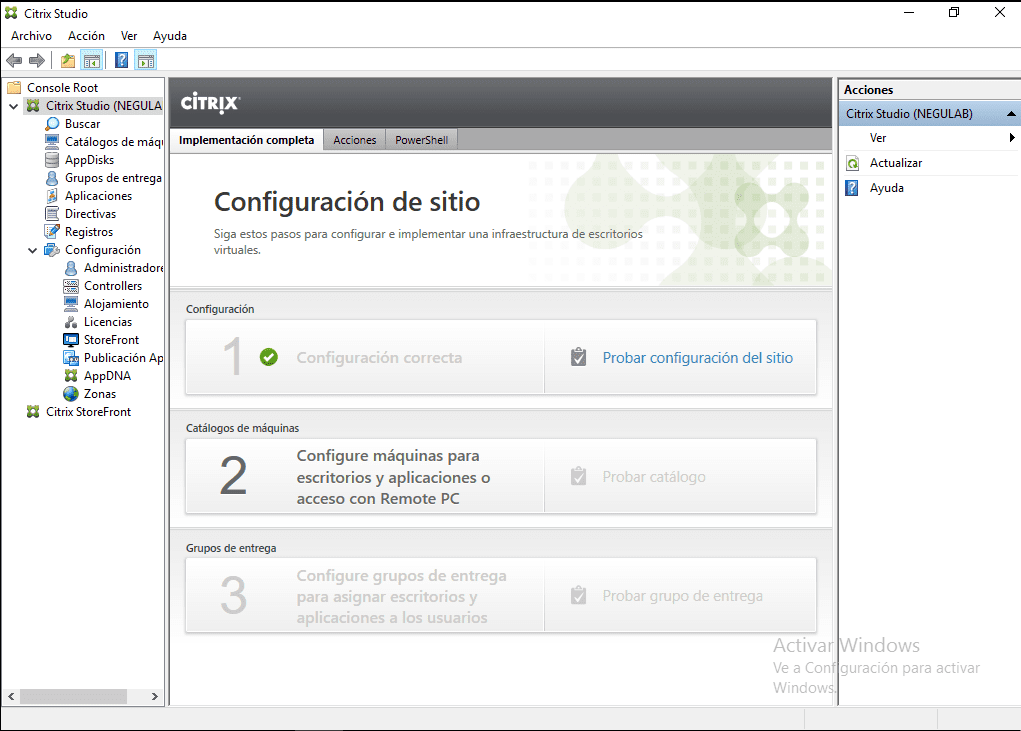Select the Zonas globe icon
Viewport: 1021px width, 731px height.
69,393
